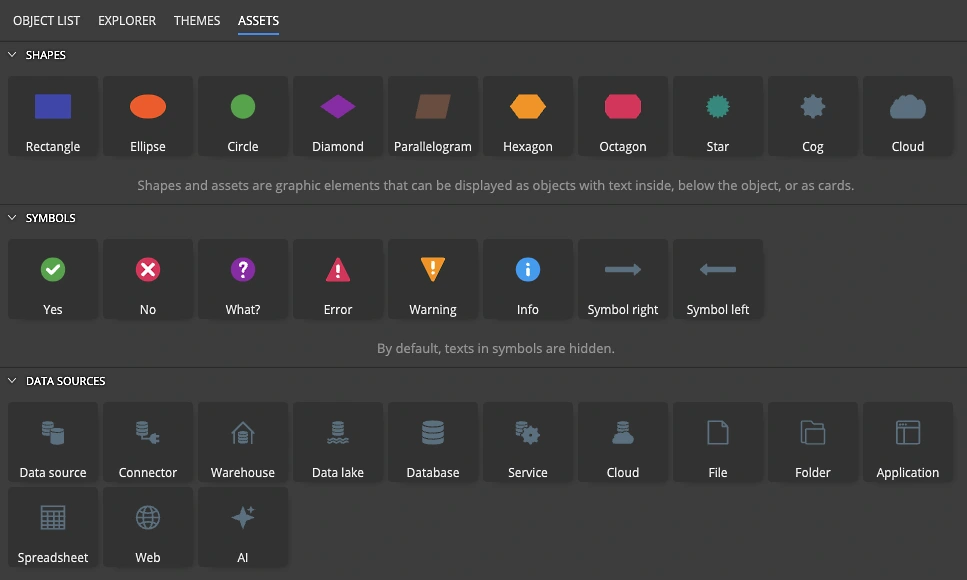Choose the Cloud asset in Data Sources
This screenshot has width=967, height=580.
(623, 442)
